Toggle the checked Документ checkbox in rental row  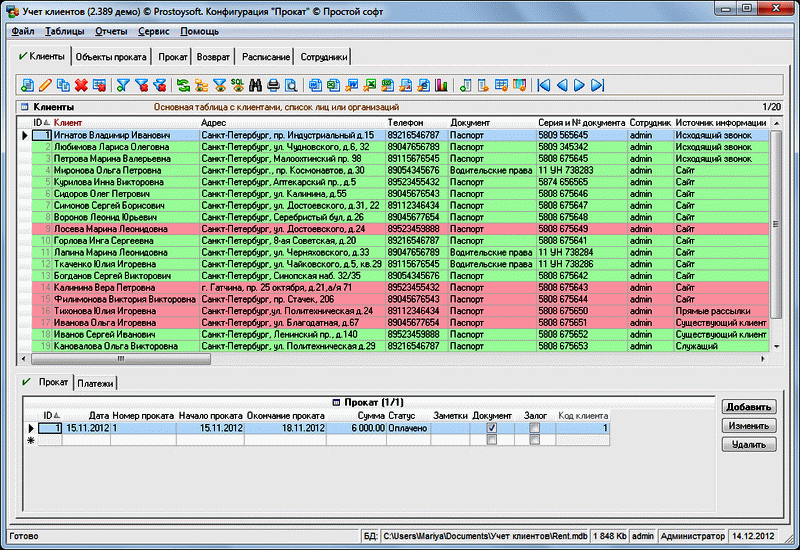tap(490, 428)
